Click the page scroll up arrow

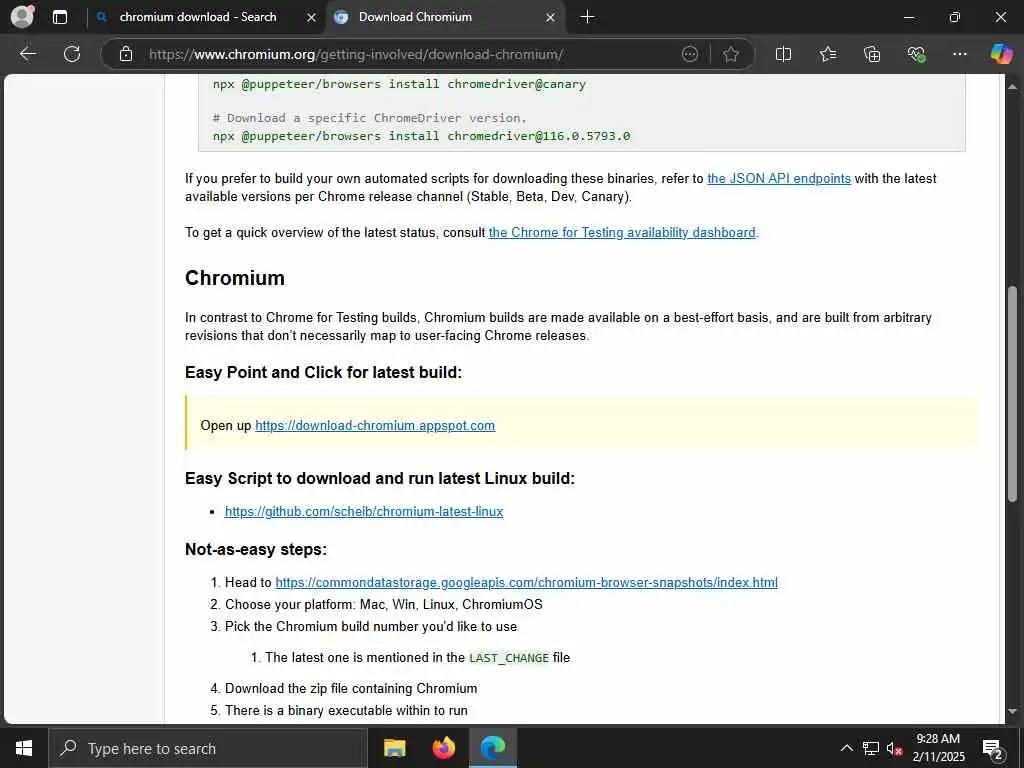tap(1012, 86)
